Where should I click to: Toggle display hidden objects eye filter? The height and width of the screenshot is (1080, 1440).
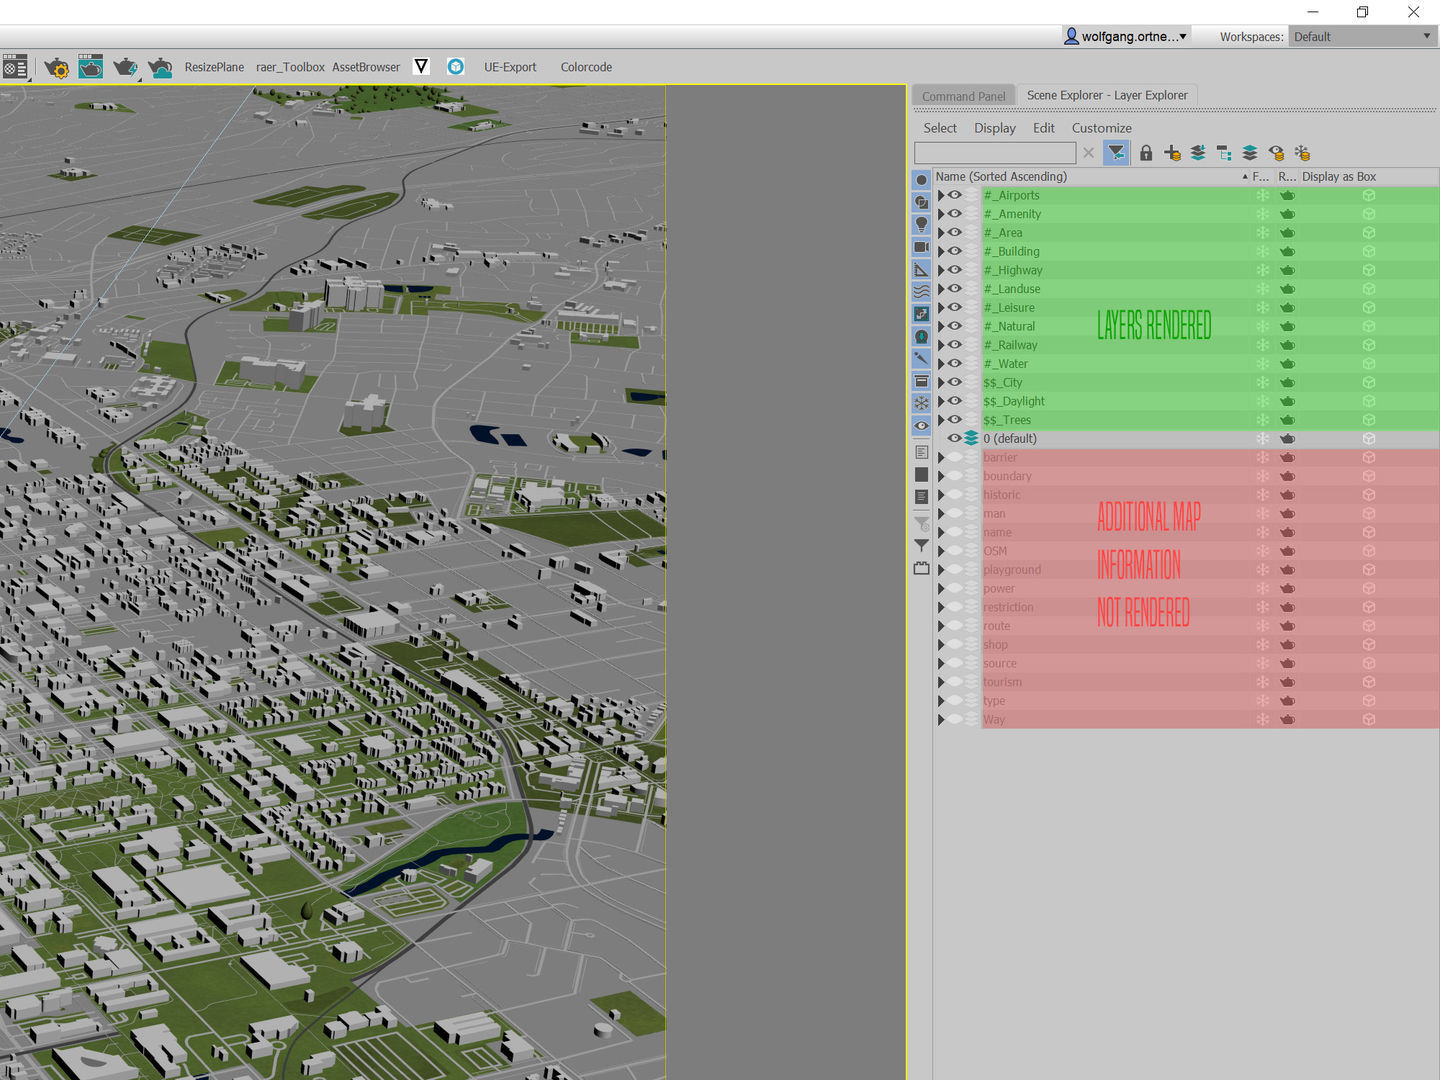[x=921, y=425]
